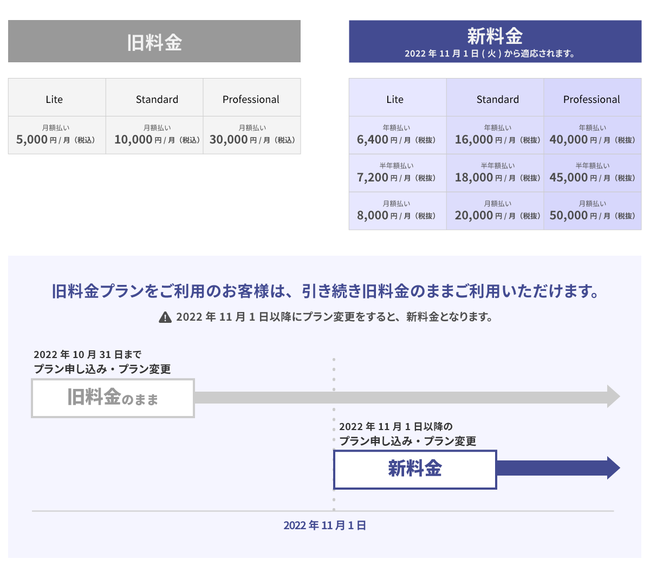
Task: Click the 50,000 yen monthly Professional price
Action: (592, 211)
